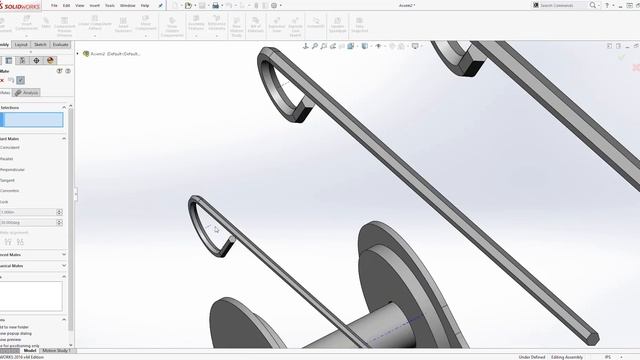Open the Assembly Features tool

point(196,23)
